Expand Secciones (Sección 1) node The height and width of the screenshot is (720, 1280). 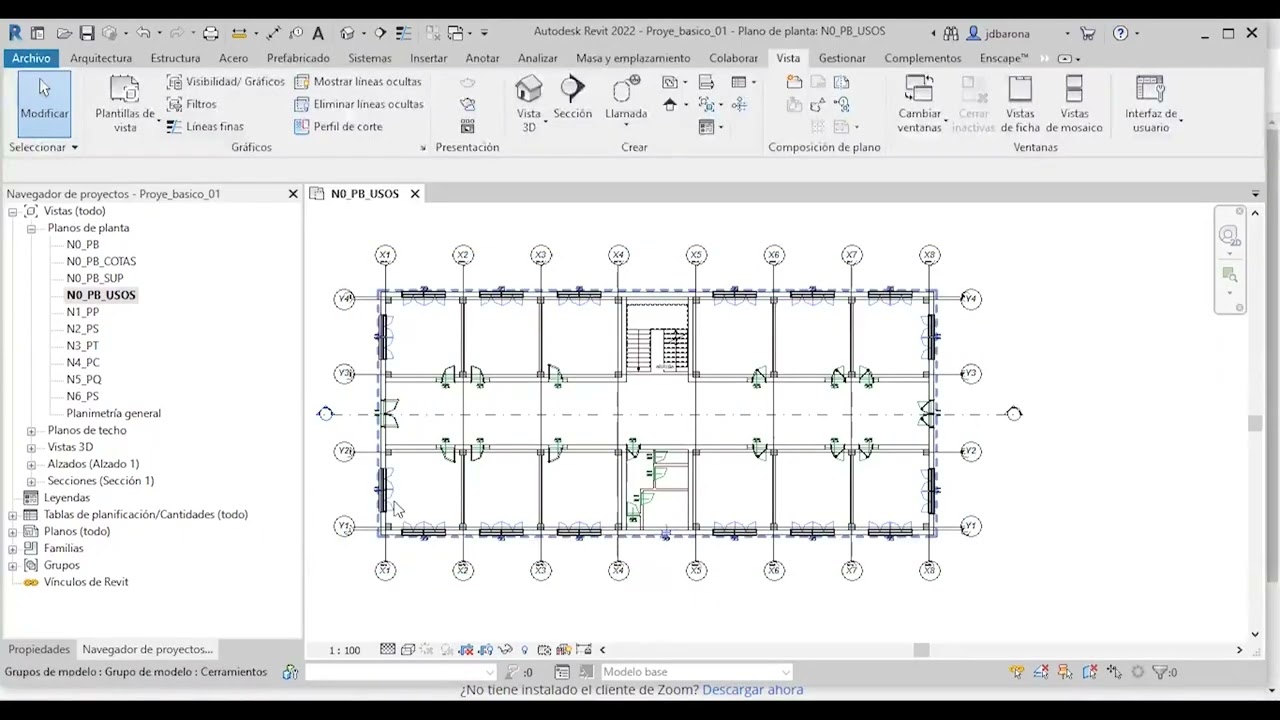click(x=31, y=481)
